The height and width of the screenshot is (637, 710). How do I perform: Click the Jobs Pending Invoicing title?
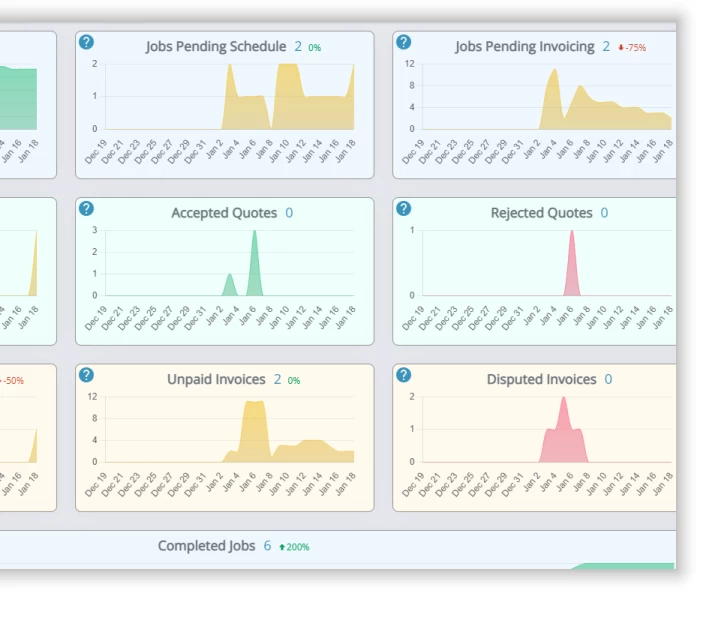pos(524,47)
